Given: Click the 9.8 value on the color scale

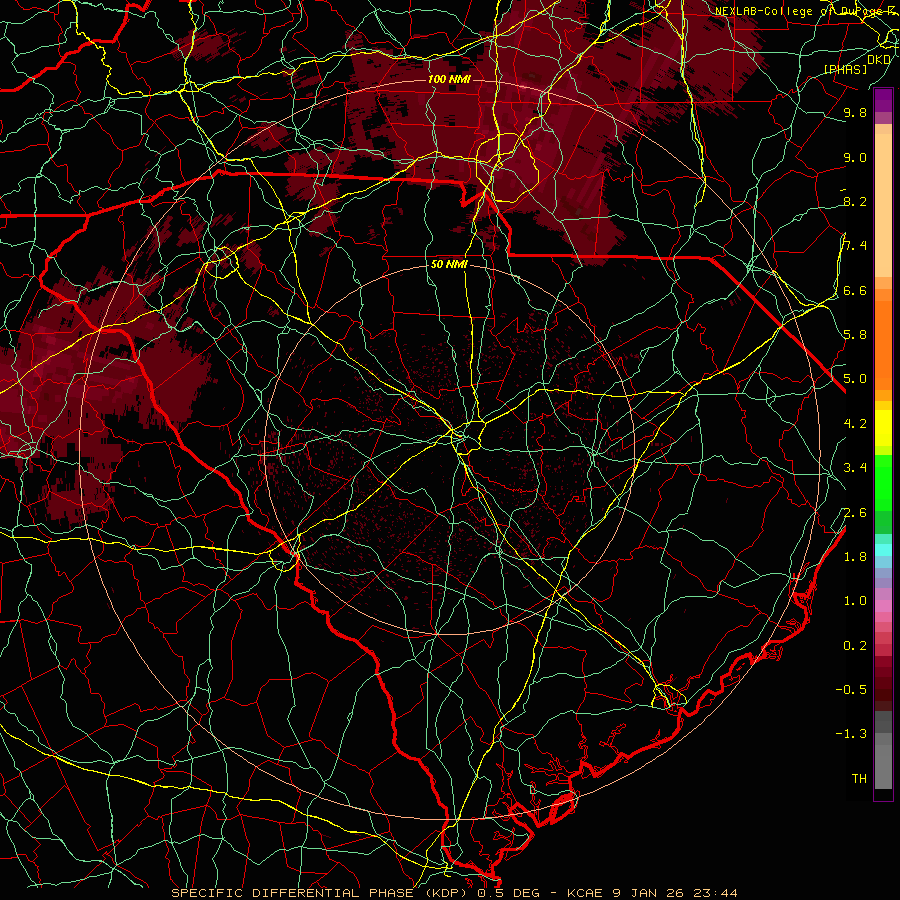Looking at the screenshot, I should tap(855, 113).
